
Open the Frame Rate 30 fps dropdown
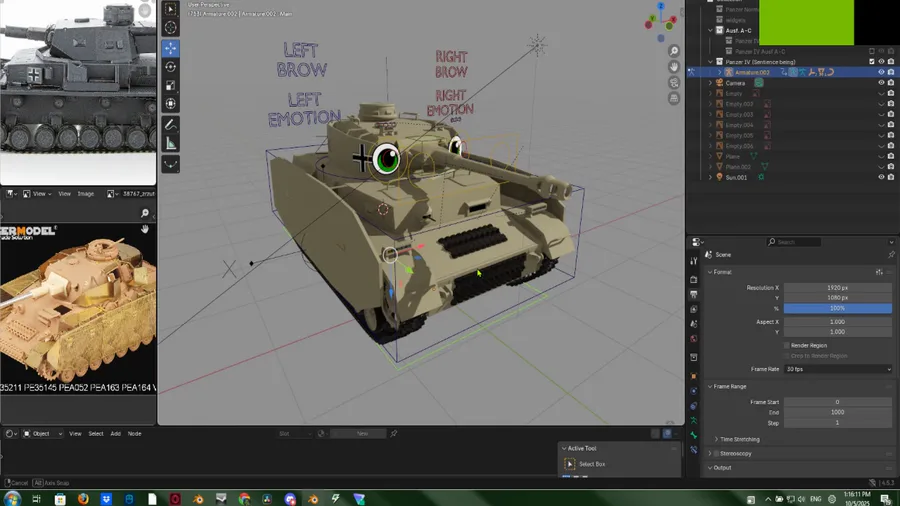837,369
